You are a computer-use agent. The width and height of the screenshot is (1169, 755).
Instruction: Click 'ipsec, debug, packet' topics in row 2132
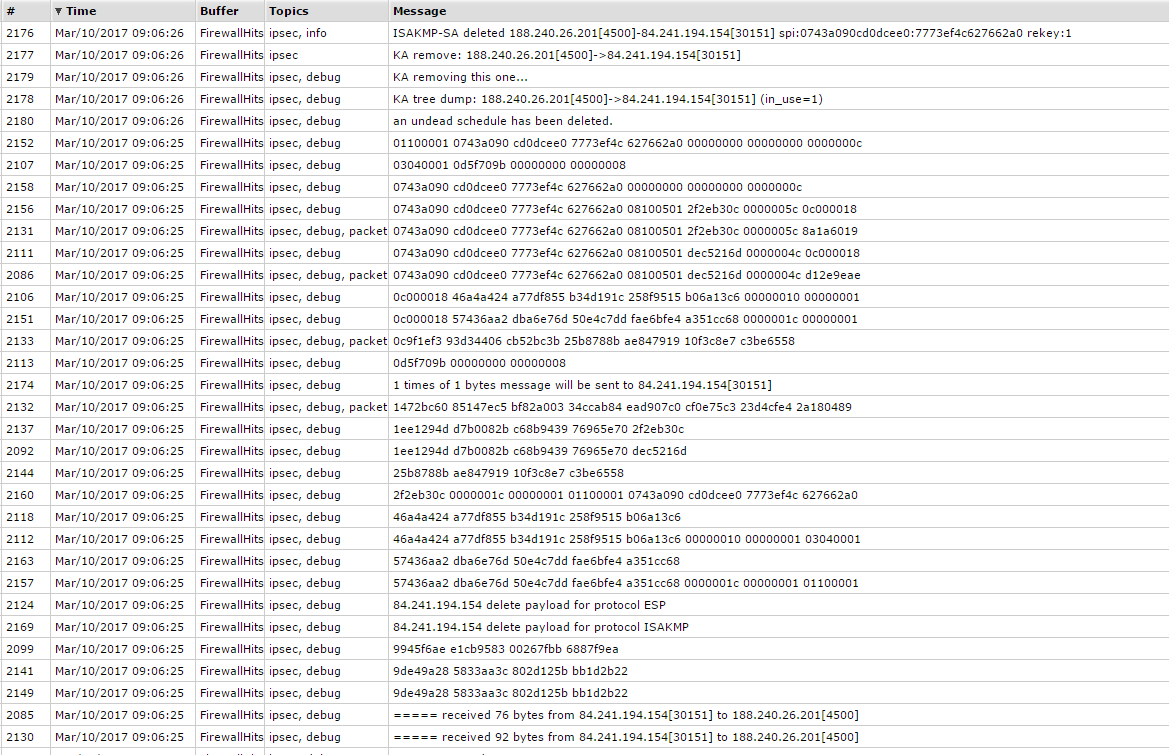click(328, 407)
